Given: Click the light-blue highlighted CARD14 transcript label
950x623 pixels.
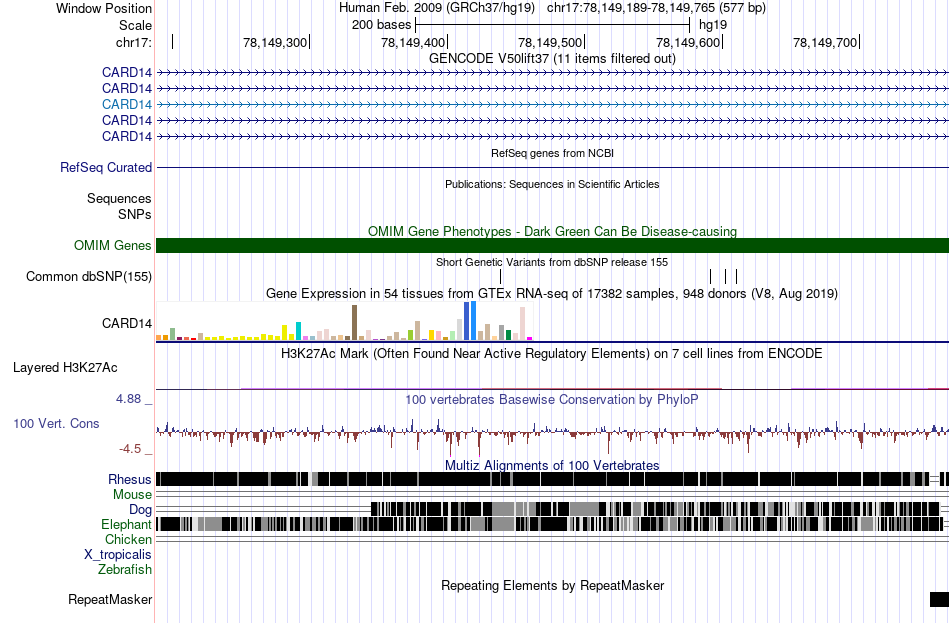Looking at the screenshot, I should coord(127,104).
